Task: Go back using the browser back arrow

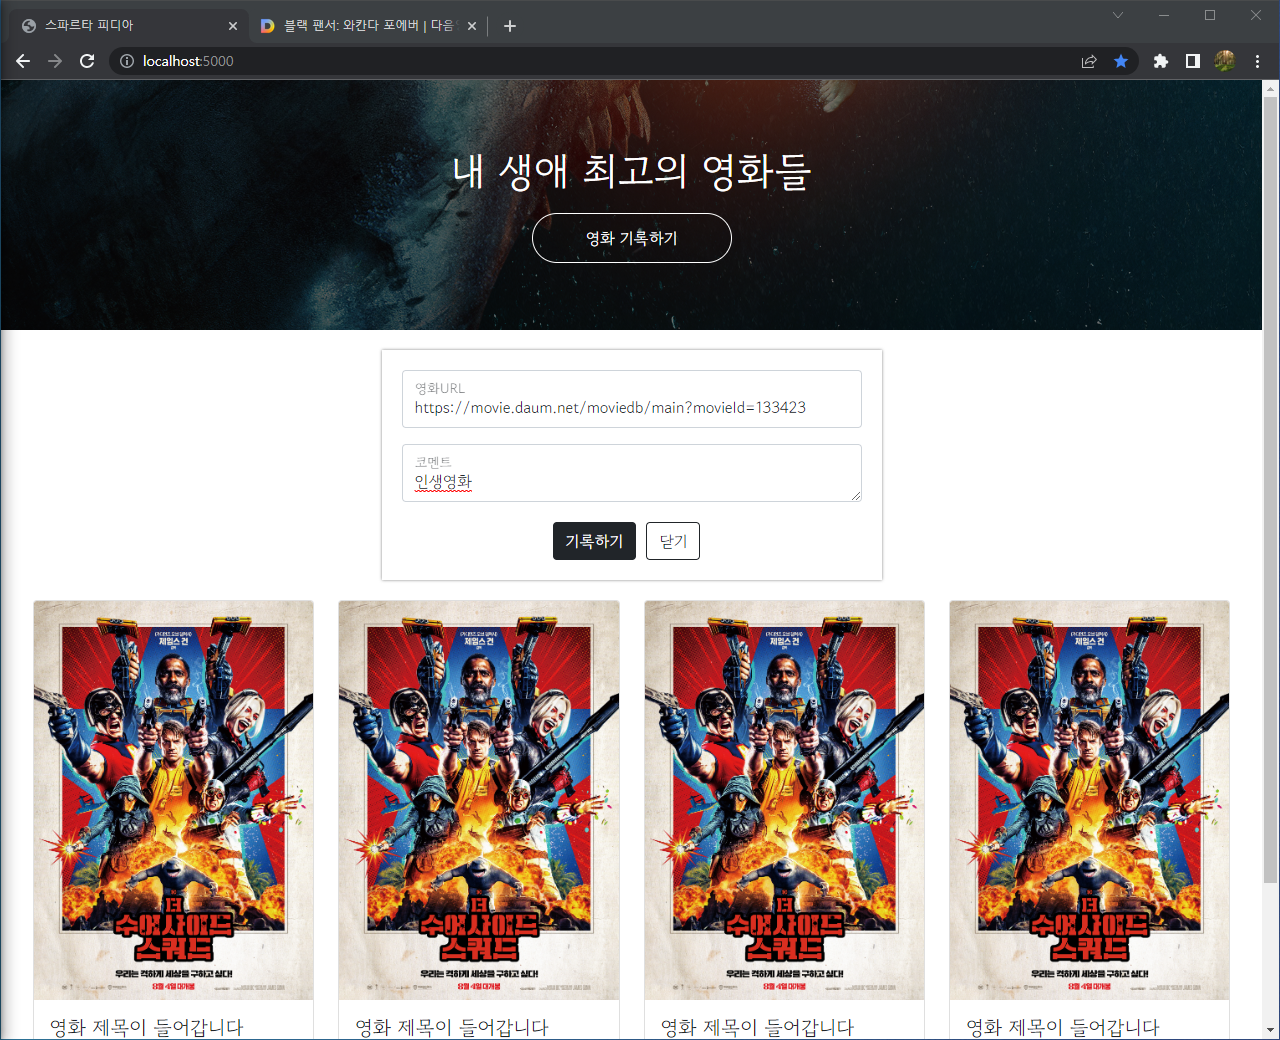Action: click(23, 61)
